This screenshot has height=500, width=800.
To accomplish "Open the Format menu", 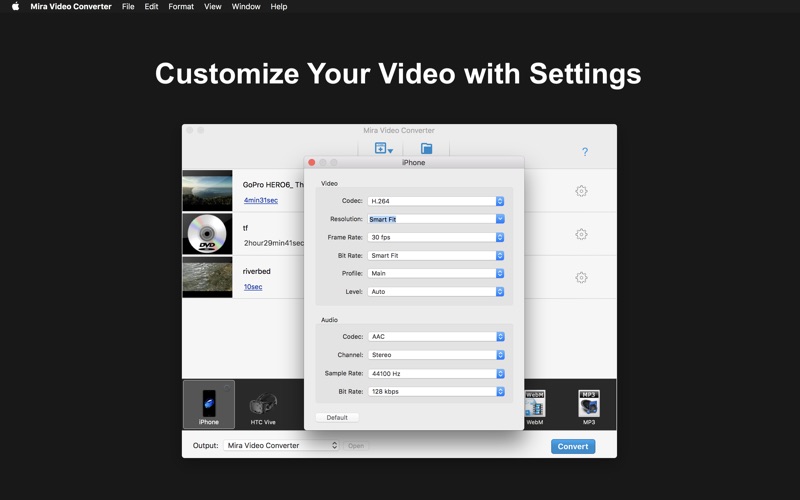I will [x=181, y=7].
